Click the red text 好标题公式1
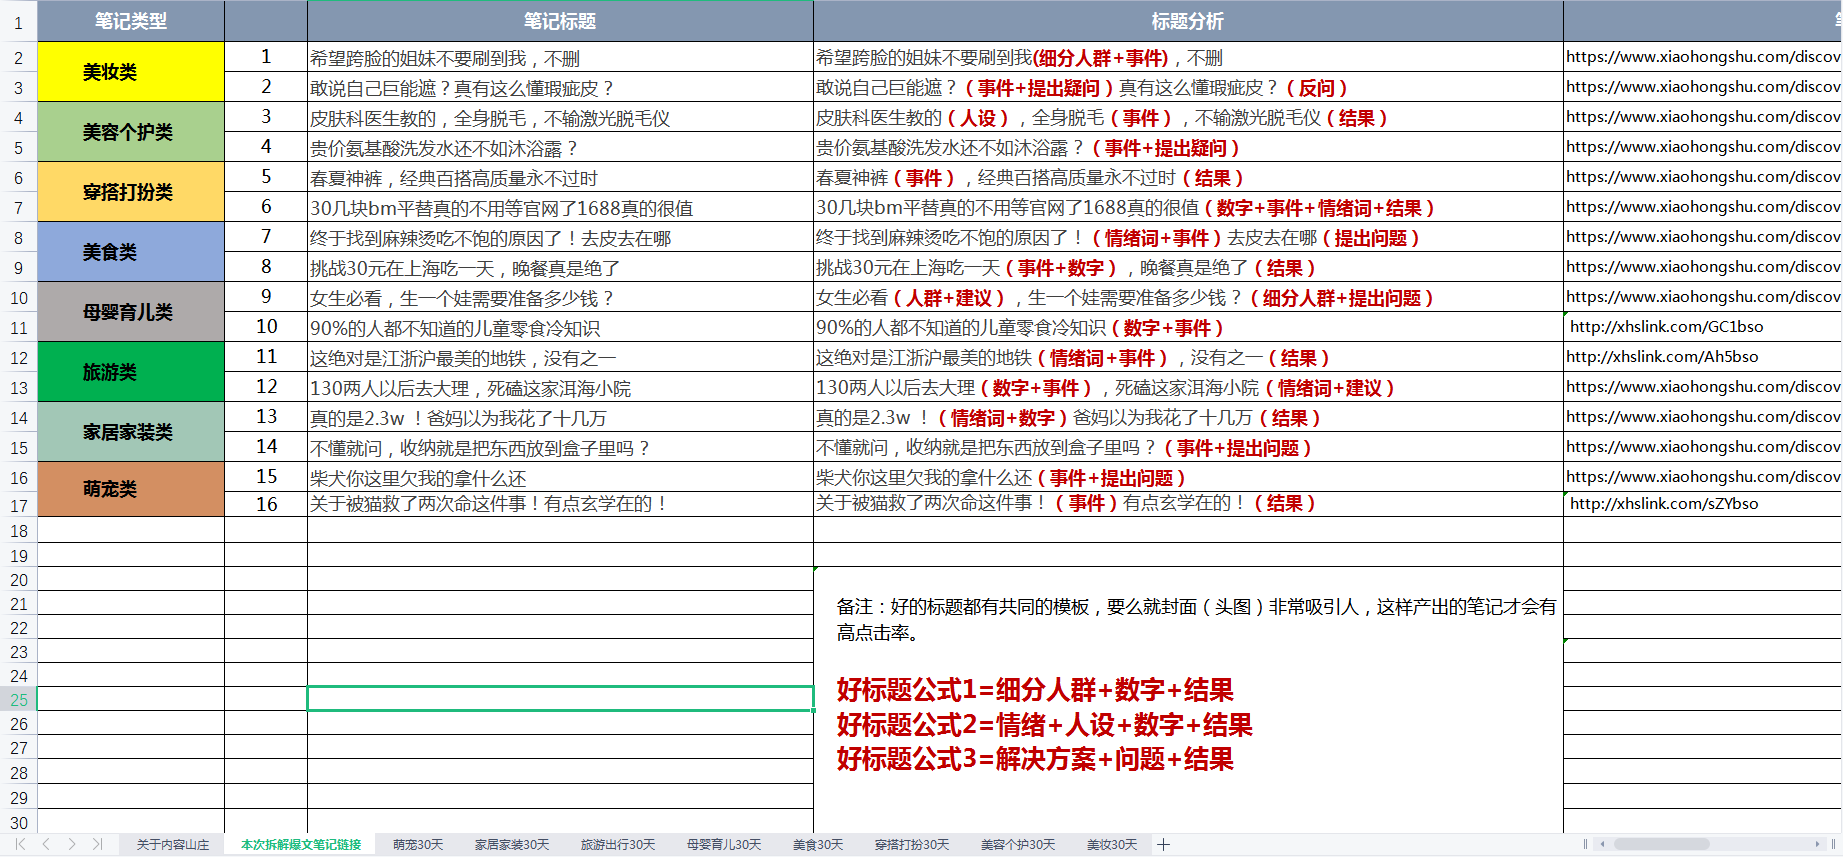 (x=1035, y=690)
